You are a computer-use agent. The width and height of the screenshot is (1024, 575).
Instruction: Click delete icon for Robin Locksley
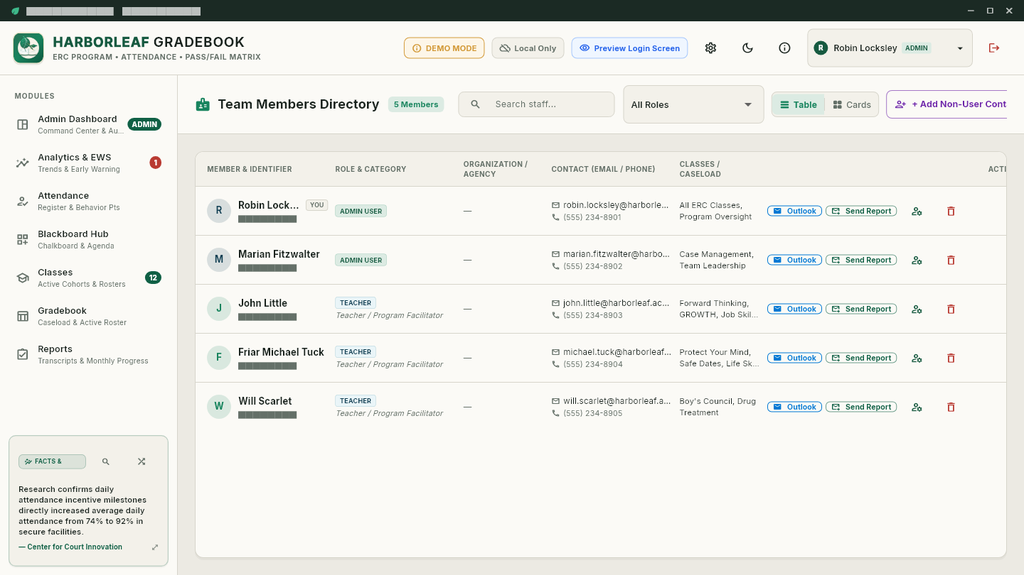coord(951,211)
